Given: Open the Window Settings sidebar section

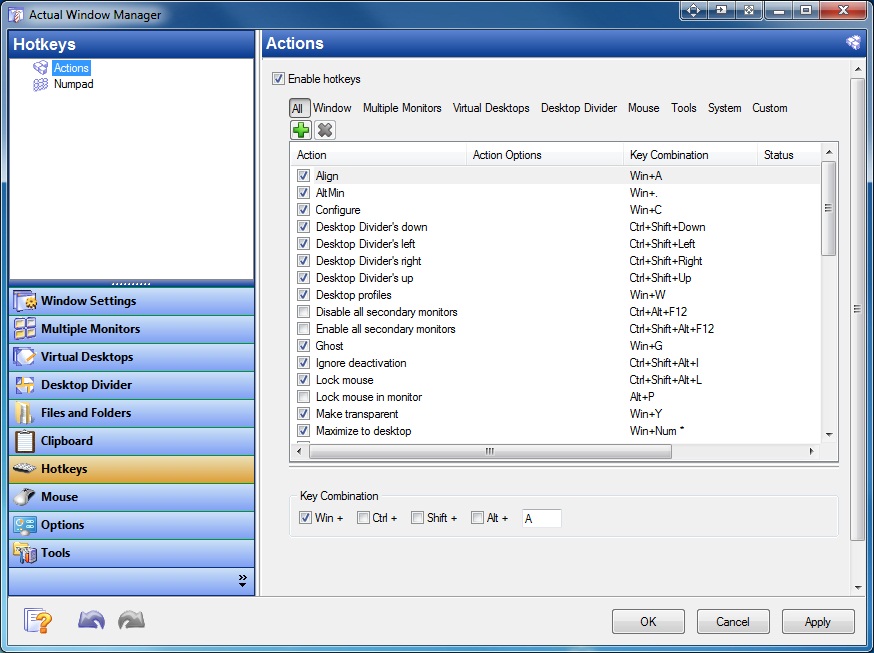Looking at the screenshot, I should point(132,301).
